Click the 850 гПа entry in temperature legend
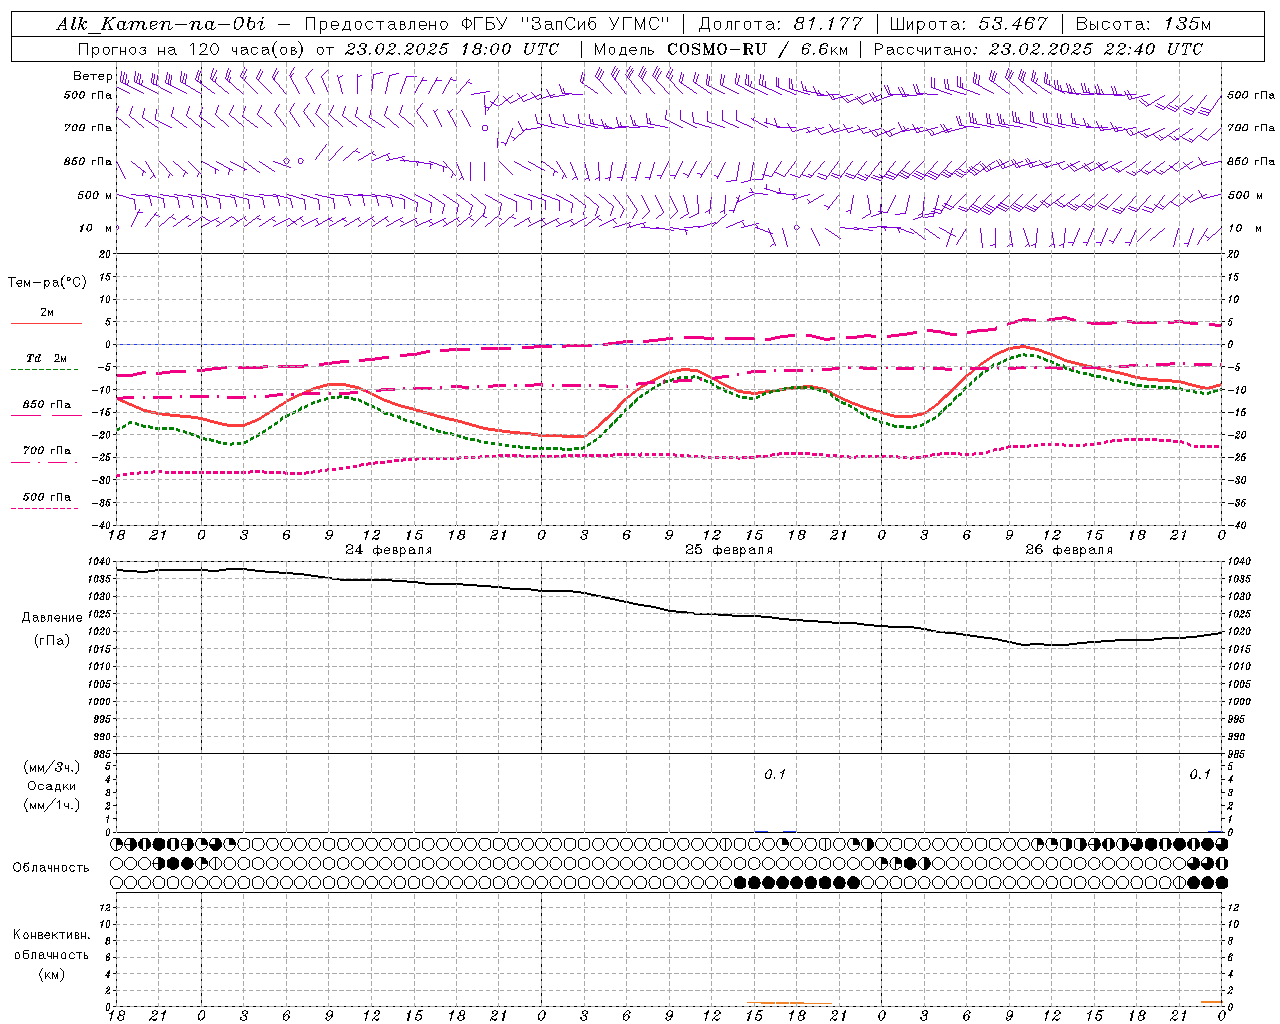The height and width of the screenshot is (1024, 1280). point(47,405)
